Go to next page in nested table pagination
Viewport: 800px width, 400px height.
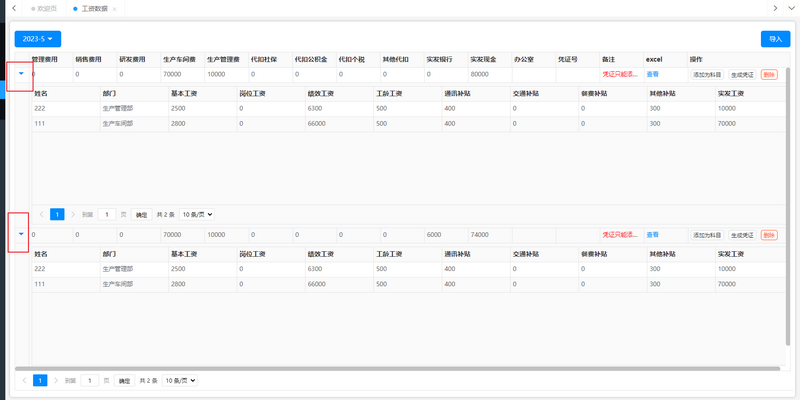pos(73,214)
